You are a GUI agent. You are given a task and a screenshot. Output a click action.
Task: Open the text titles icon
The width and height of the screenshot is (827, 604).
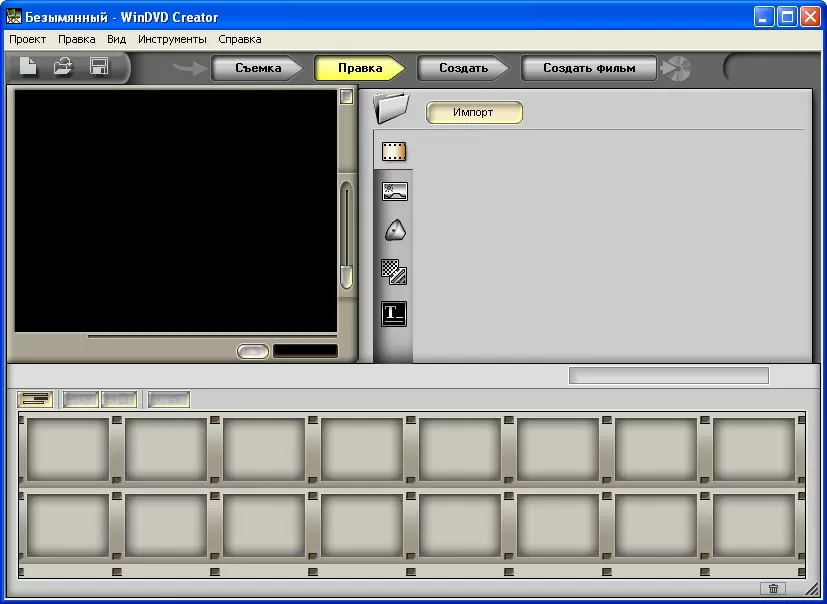coord(394,313)
